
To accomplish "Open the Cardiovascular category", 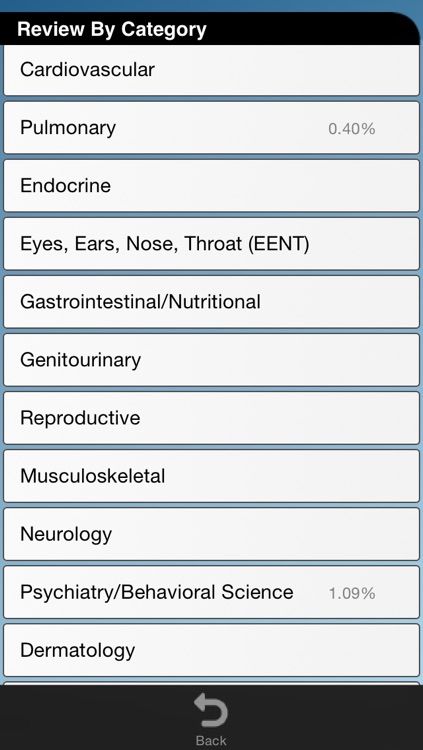I will pyautogui.click(x=212, y=70).
